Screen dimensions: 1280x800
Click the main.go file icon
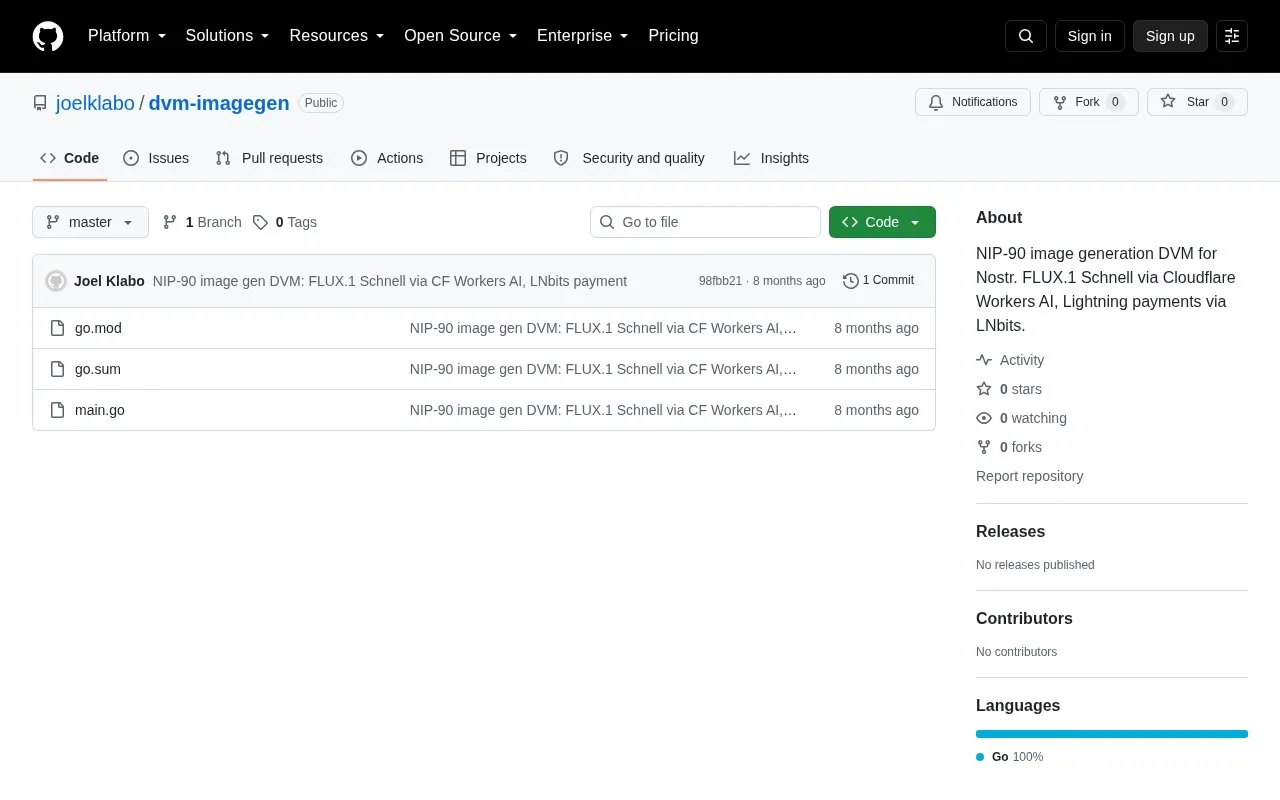coord(58,410)
